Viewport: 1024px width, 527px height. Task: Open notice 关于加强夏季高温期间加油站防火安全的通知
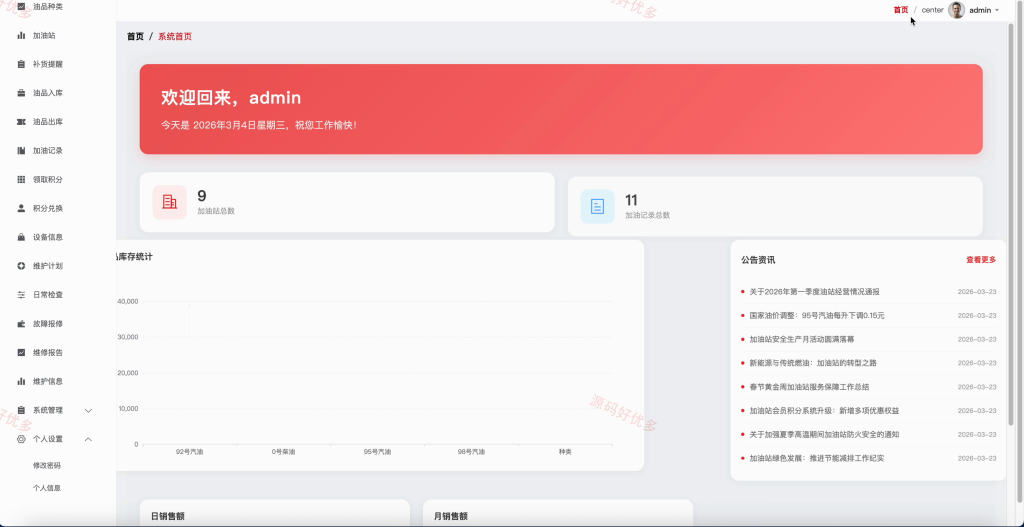pyautogui.click(x=824, y=434)
